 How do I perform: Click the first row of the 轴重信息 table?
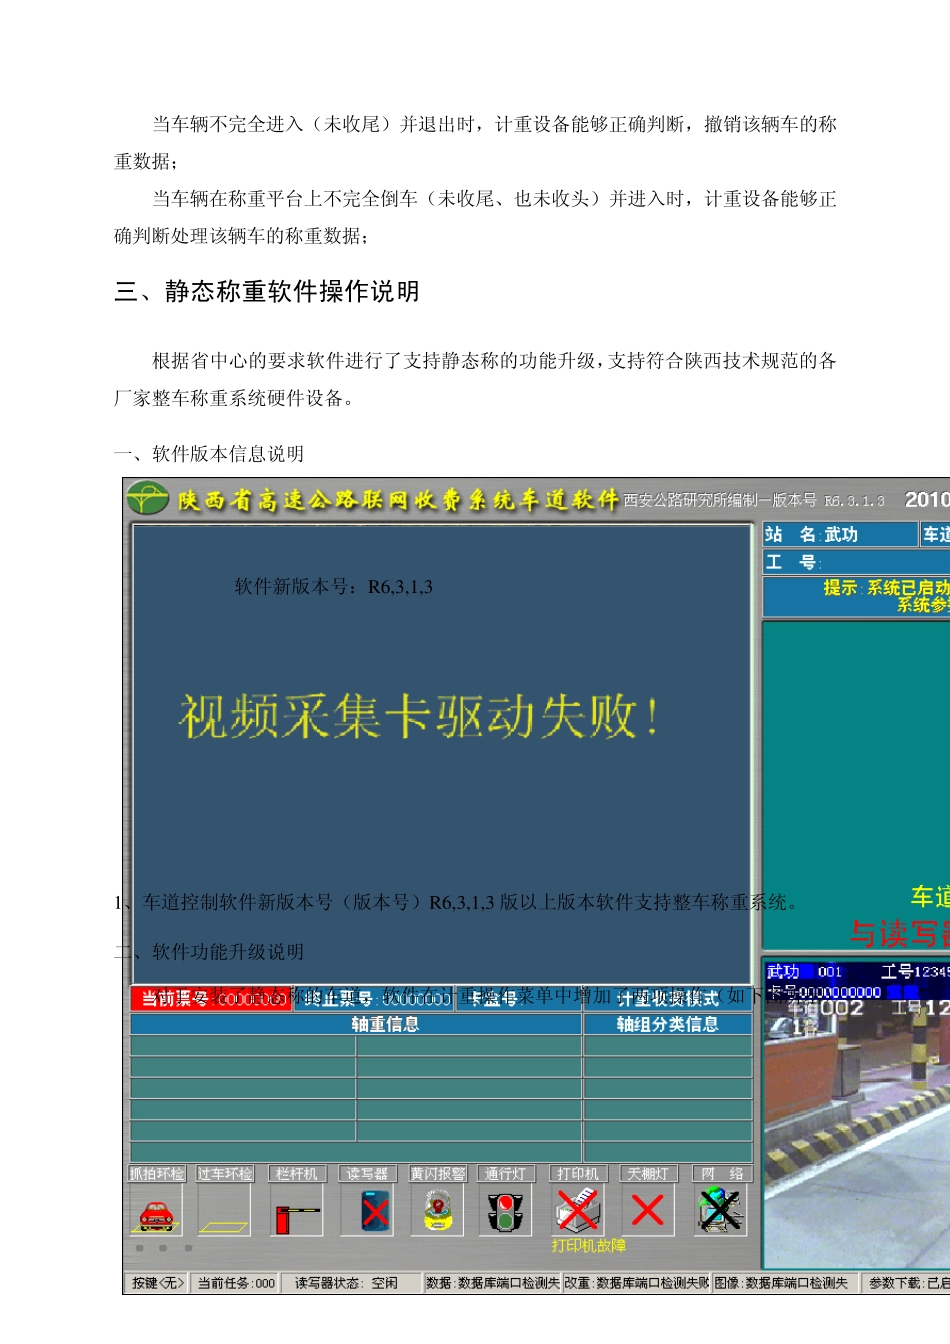coord(356,1046)
